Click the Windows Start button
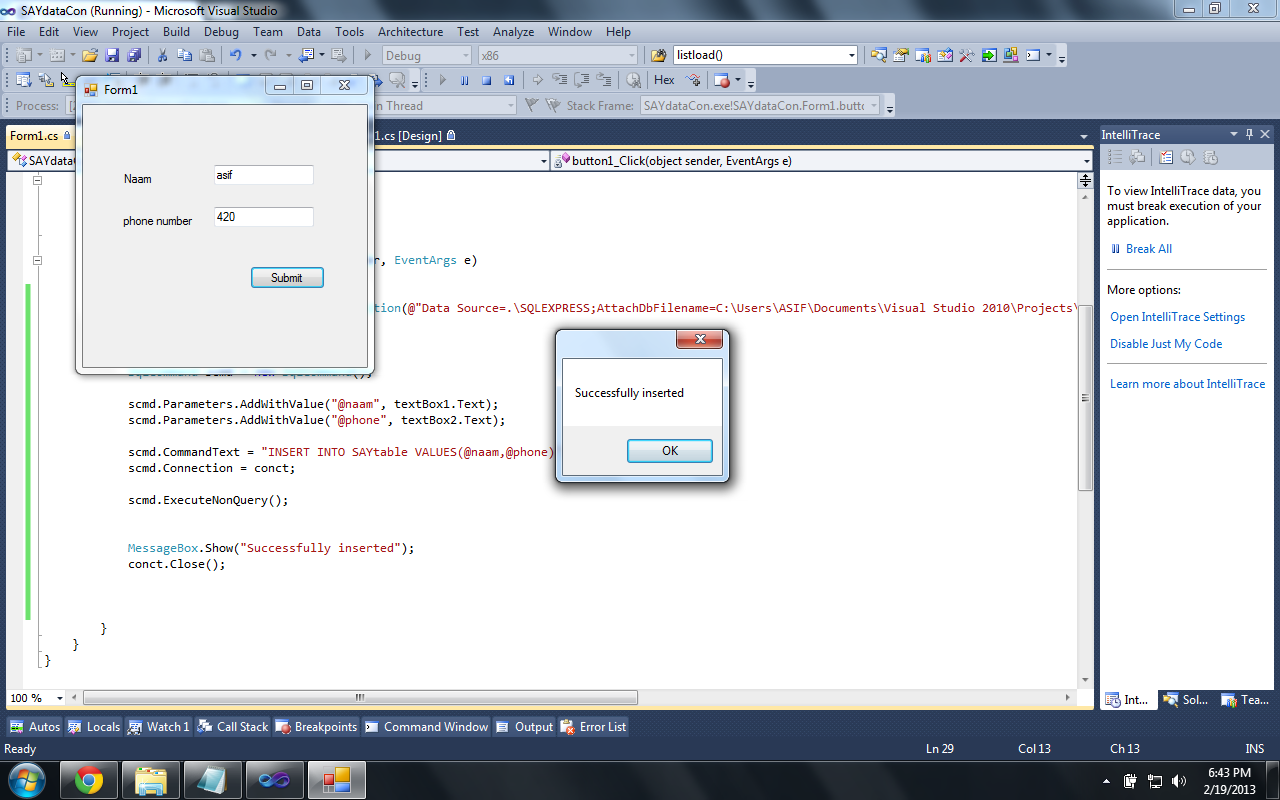This screenshot has width=1280, height=800. [x=27, y=779]
